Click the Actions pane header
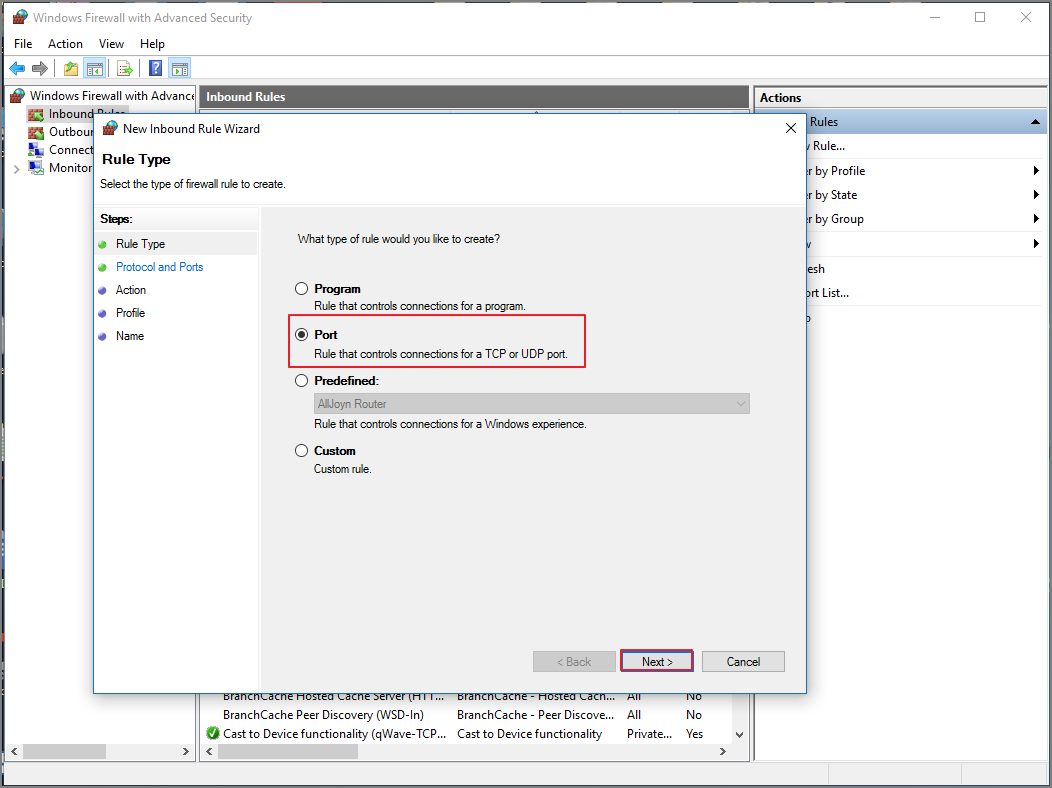 (900, 98)
